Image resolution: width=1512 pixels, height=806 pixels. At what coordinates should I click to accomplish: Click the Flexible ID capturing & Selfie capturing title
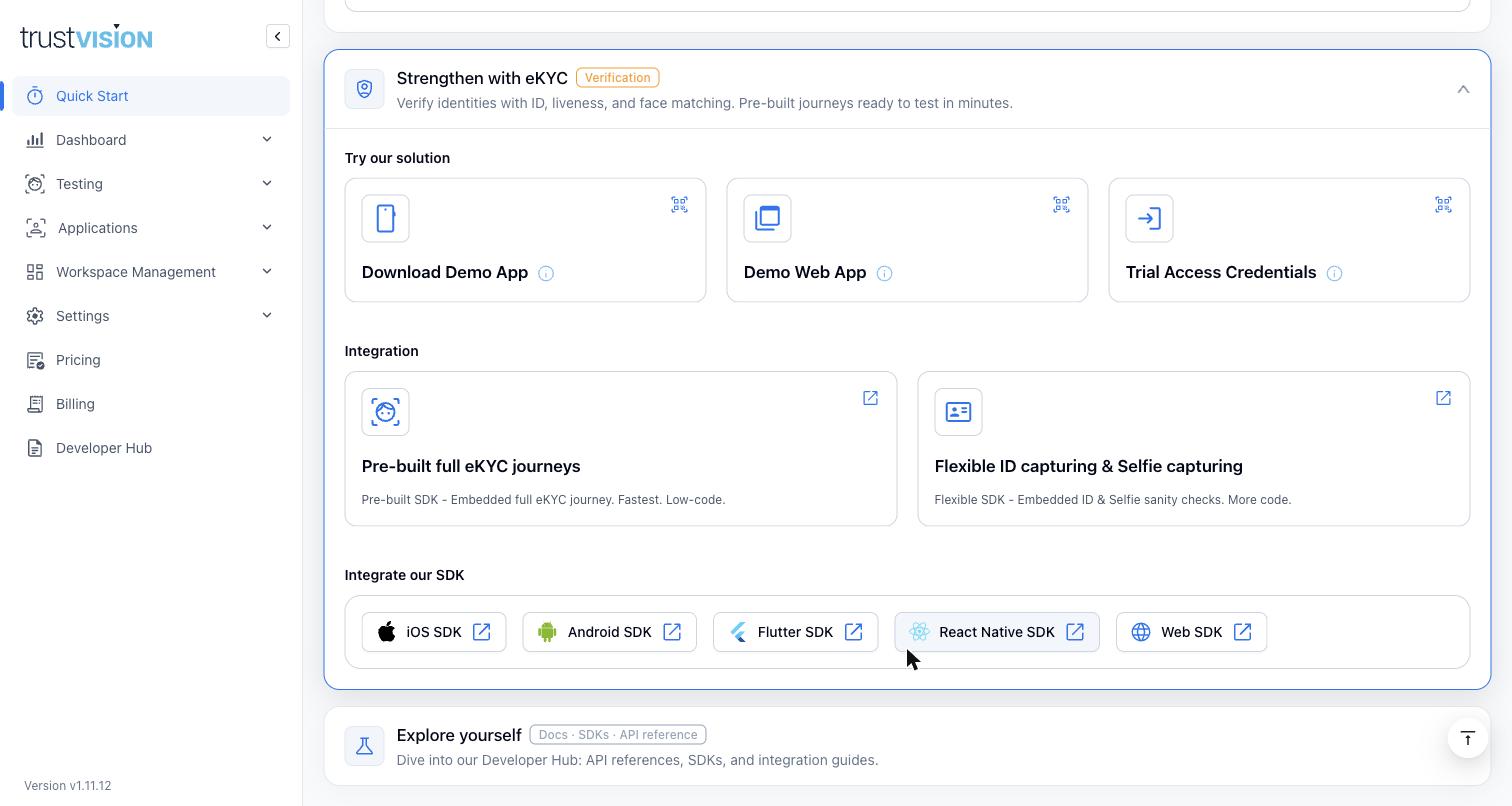[x=1089, y=466]
